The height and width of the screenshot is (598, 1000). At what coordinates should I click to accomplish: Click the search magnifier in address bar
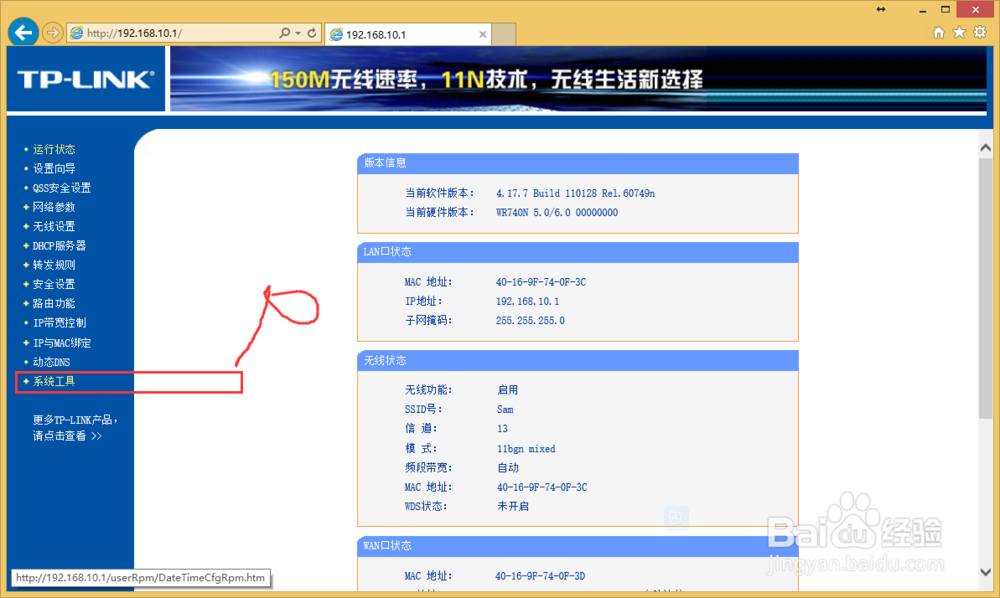click(x=284, y=33)
